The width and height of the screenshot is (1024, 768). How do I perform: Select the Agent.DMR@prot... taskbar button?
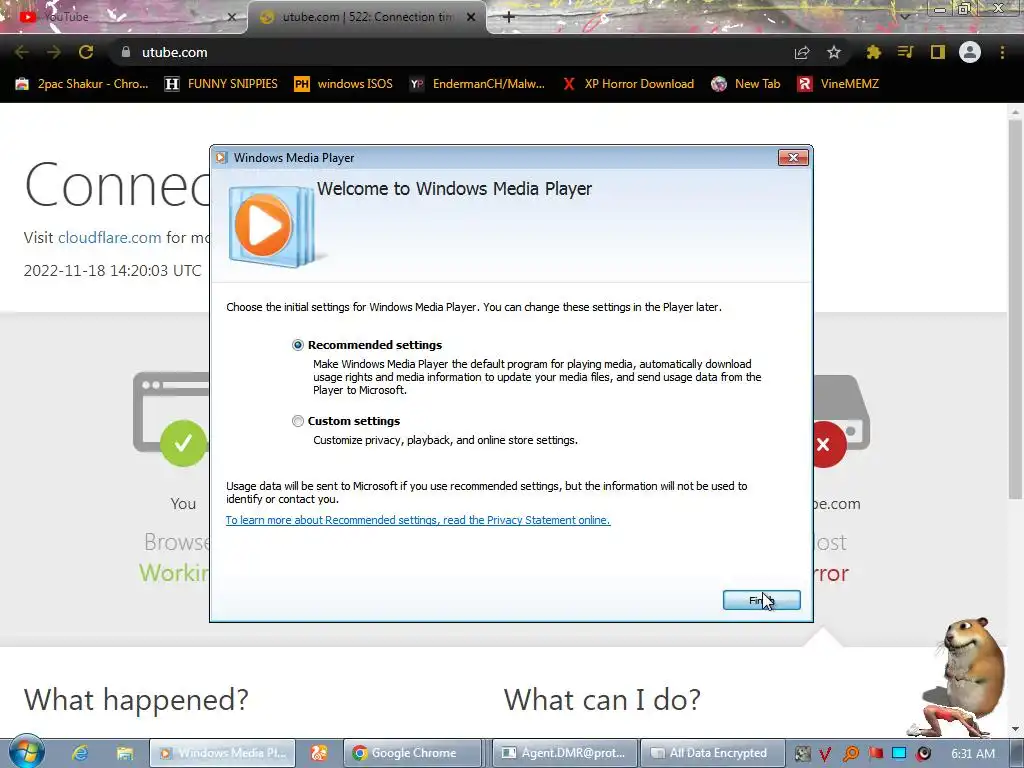point(564,753)
